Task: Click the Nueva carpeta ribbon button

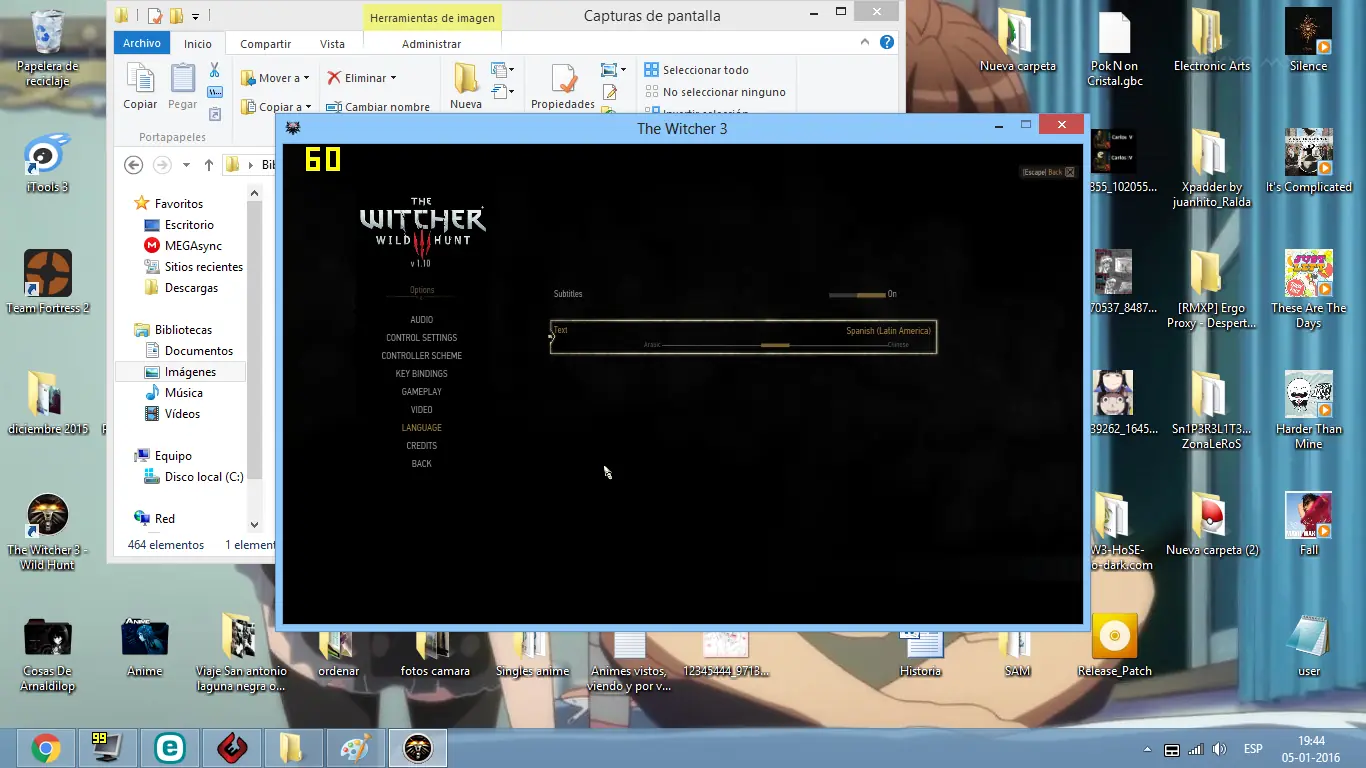Action: point(466,86)
